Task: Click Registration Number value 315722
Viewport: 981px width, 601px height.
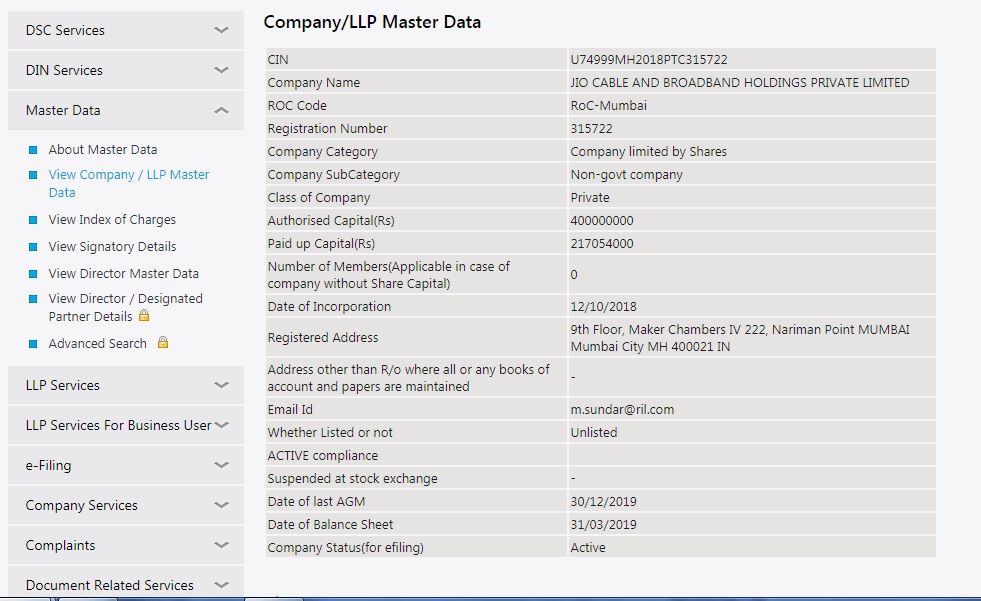Action: (591, 128)
